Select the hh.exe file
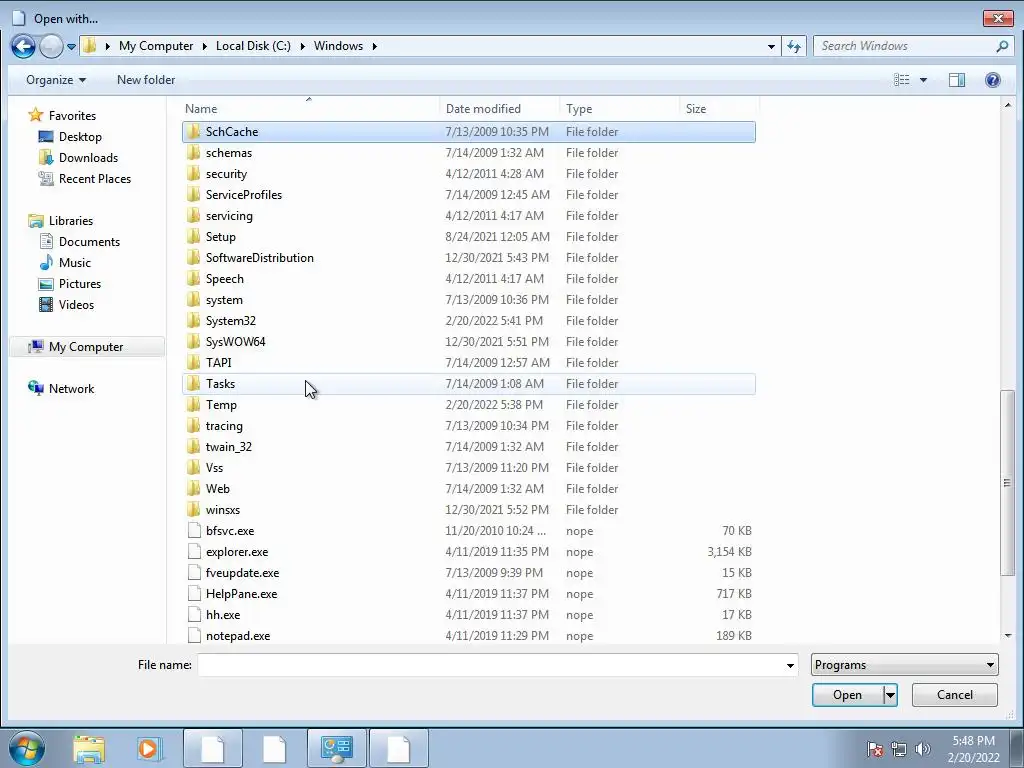The image size is (1024, 768). coord(468,615)
